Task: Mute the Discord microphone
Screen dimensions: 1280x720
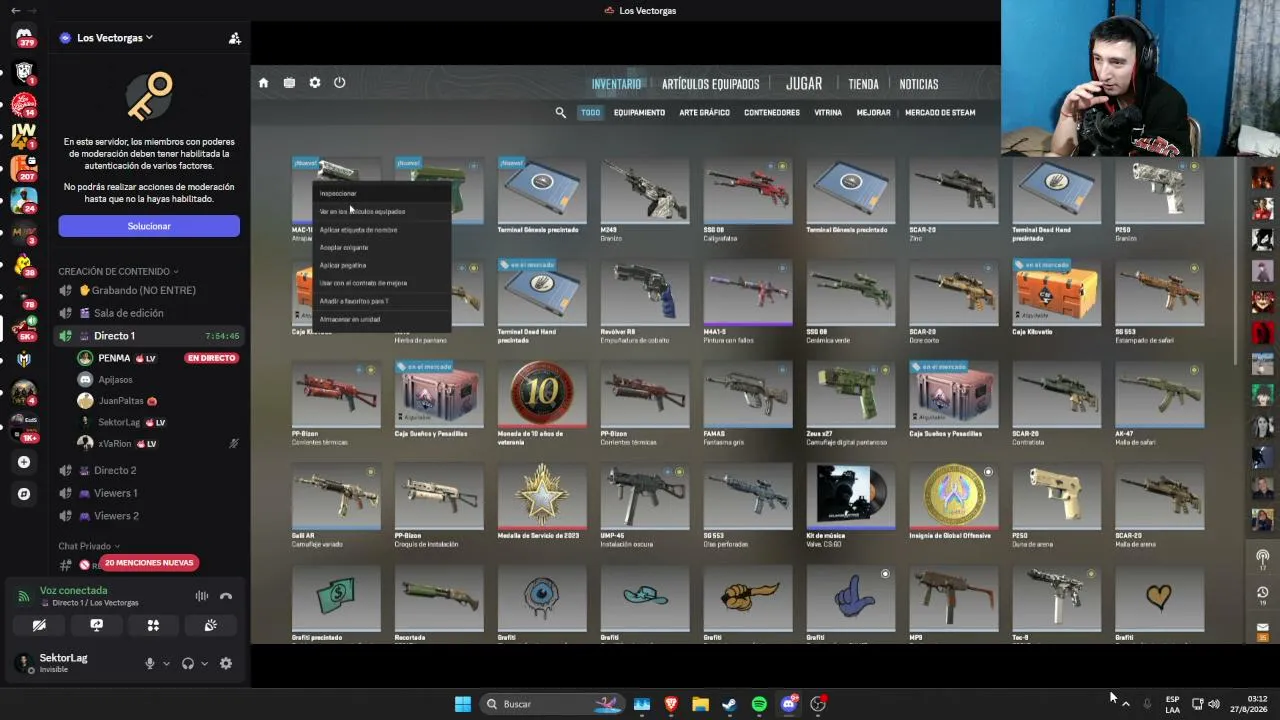Action: point(150,663)
